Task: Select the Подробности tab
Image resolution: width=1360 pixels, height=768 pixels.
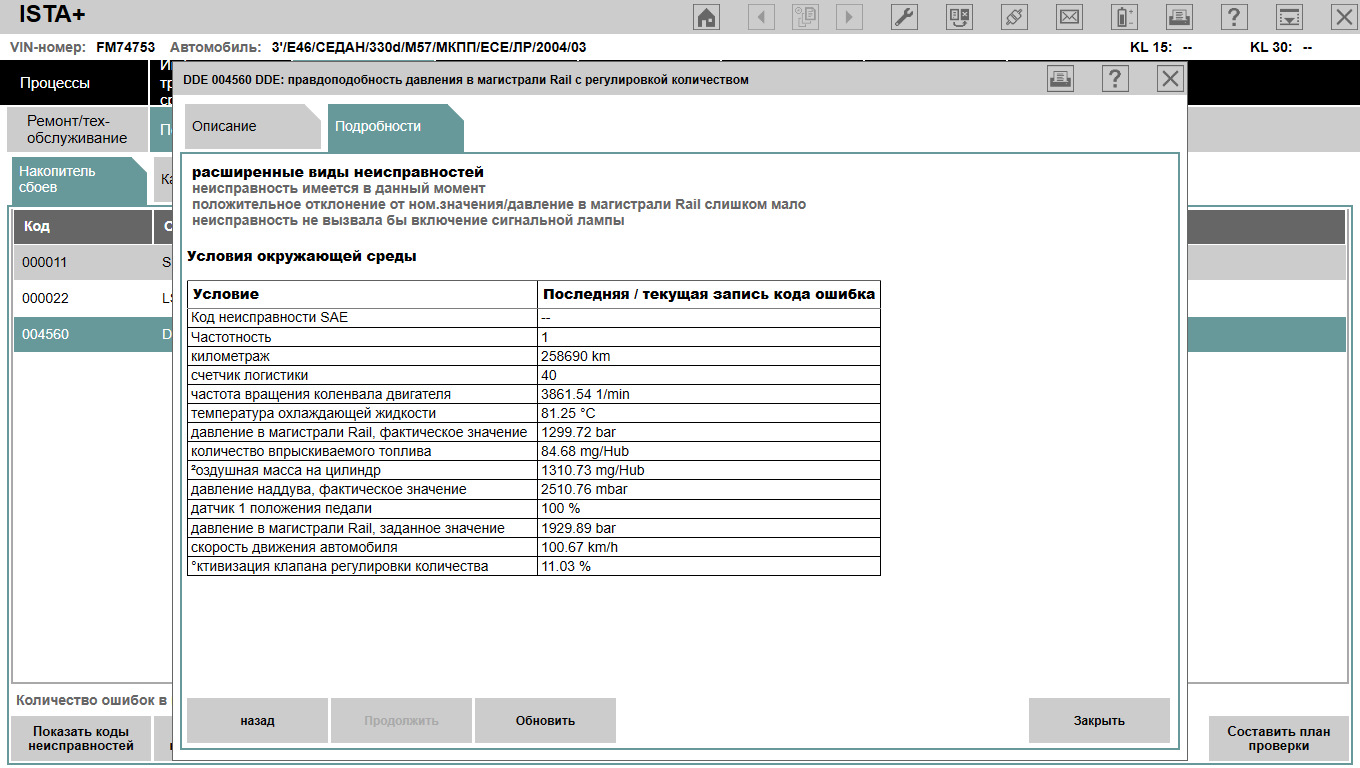Action: pos(395,127)
